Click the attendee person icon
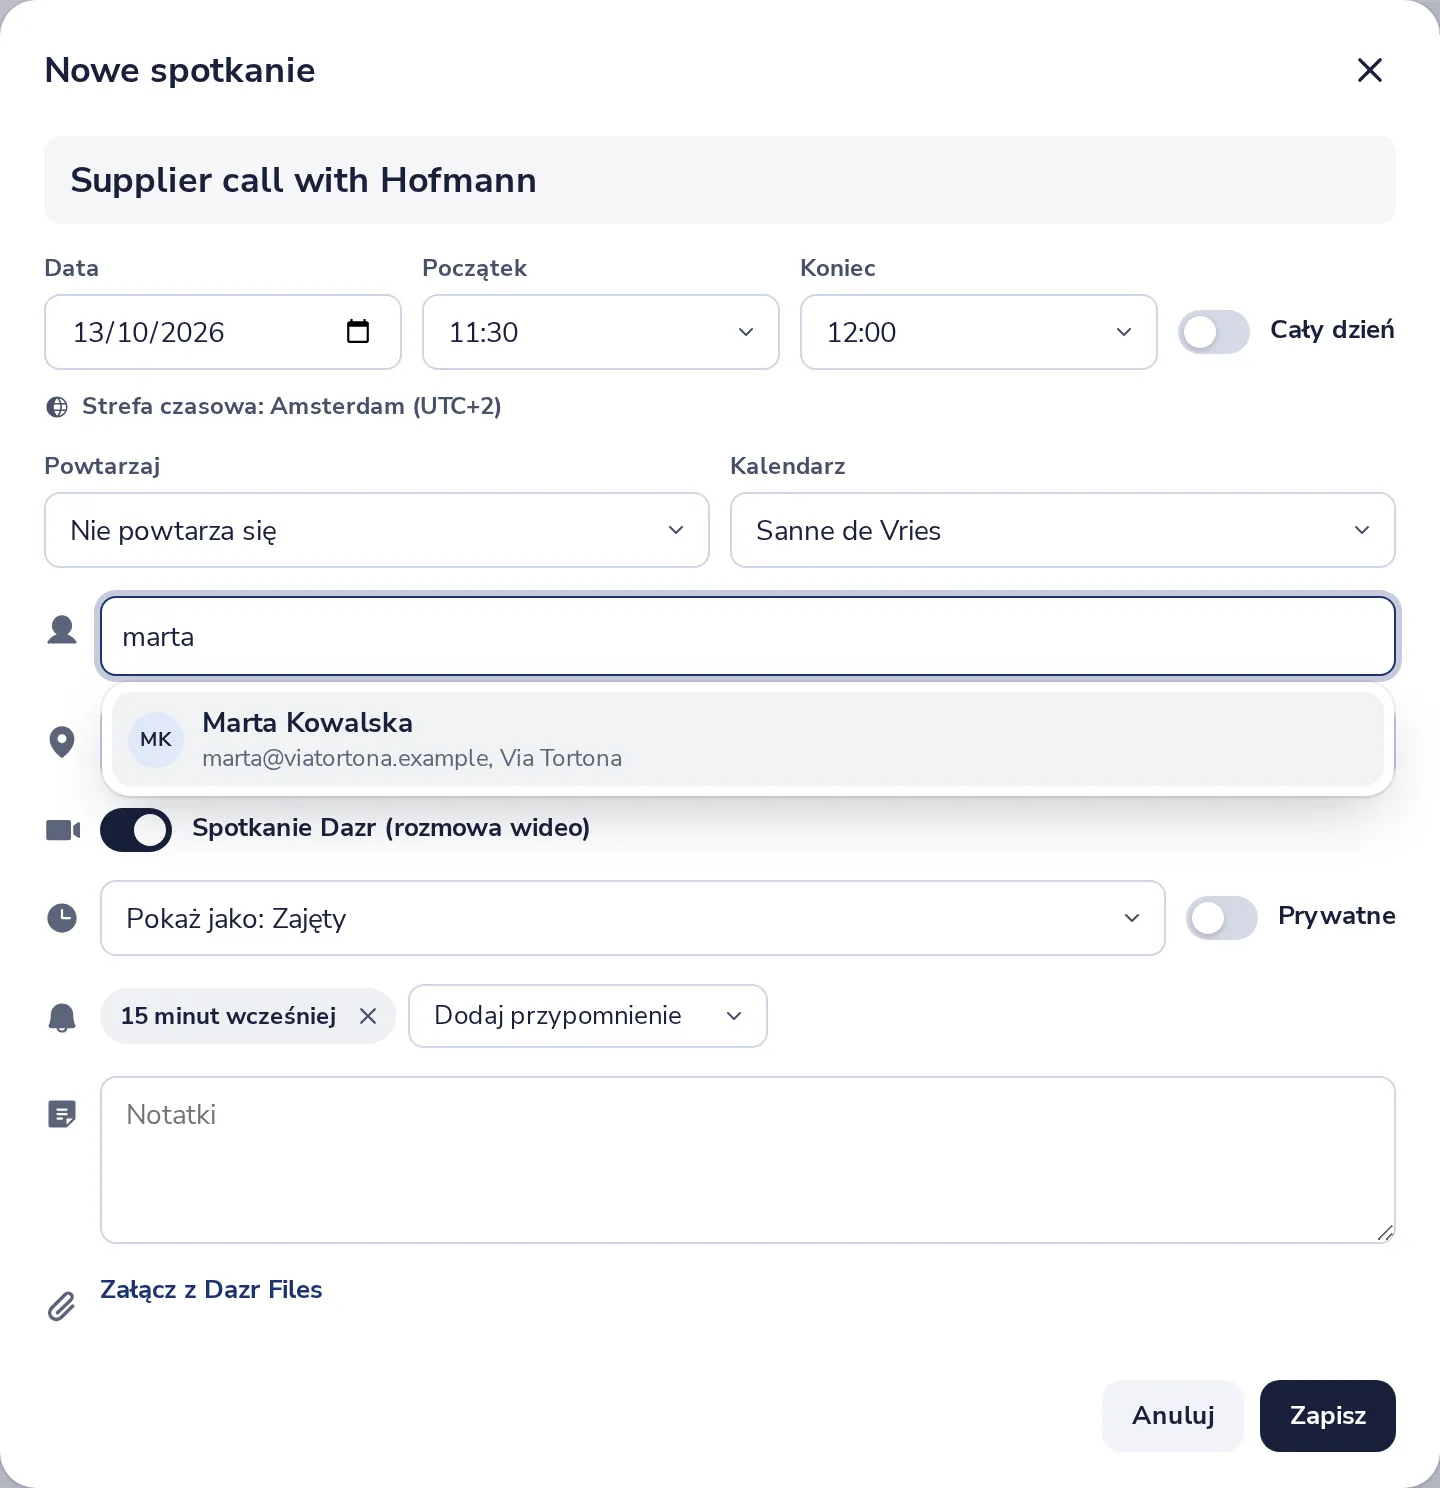The width and height of the screenshot is (1440, 1488). click(62, 630)
